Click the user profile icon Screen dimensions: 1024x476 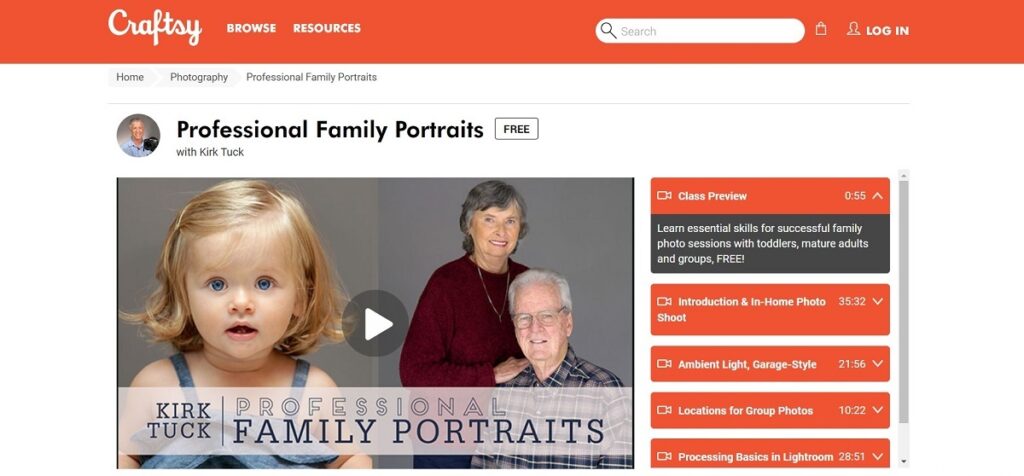[x=853, y=29]
